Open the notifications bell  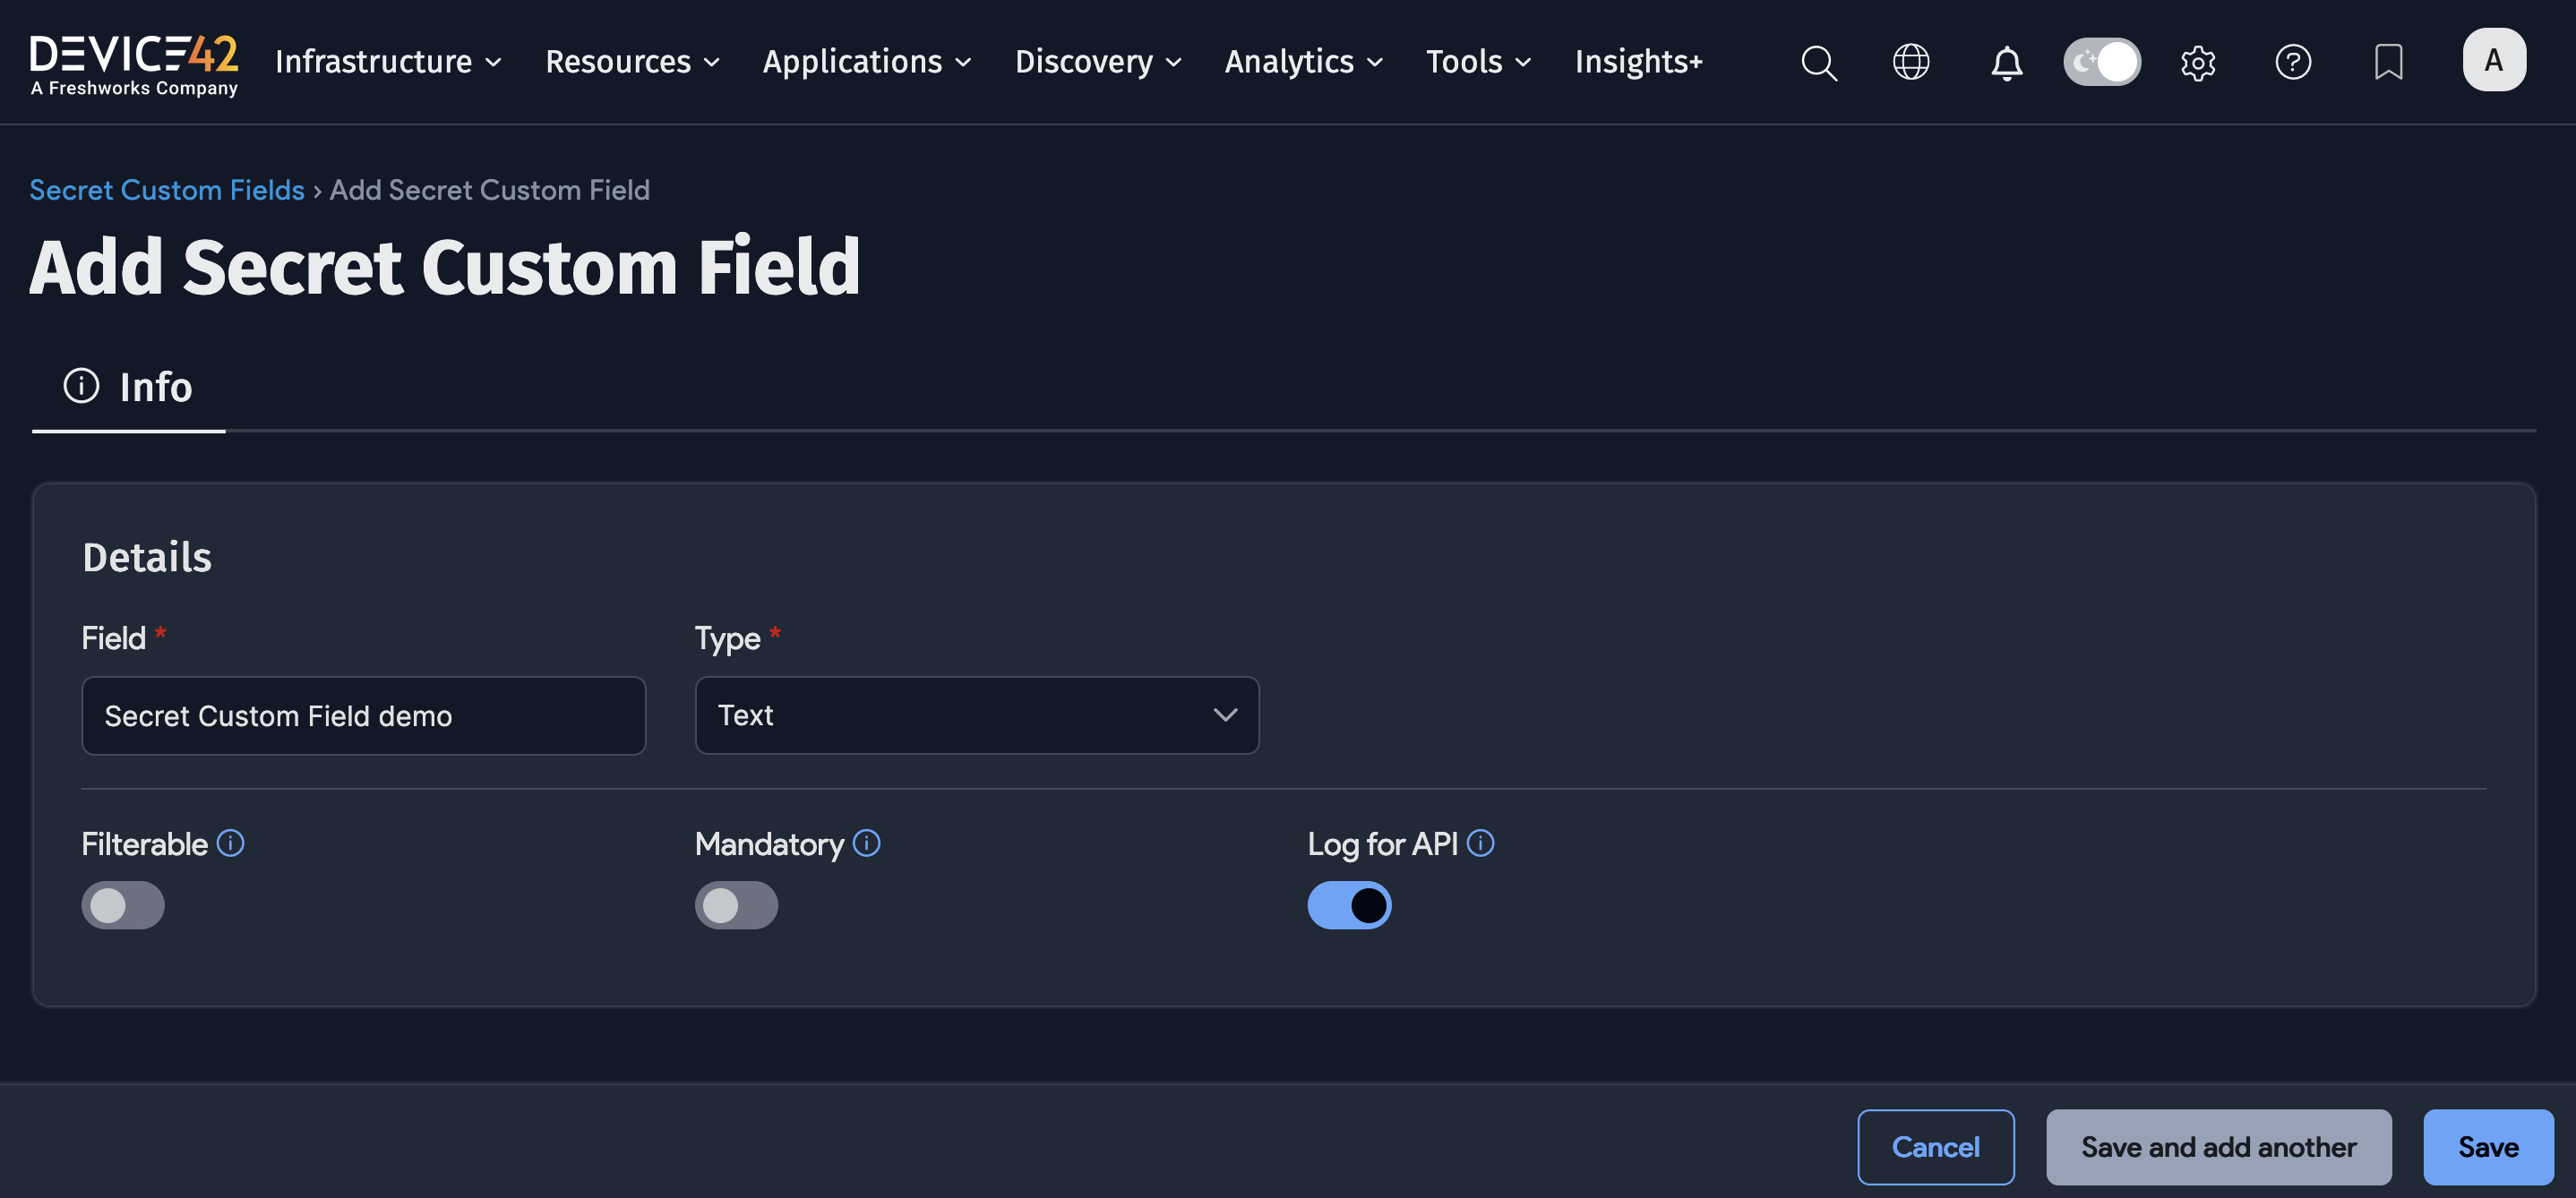(x=2006, y=62)
